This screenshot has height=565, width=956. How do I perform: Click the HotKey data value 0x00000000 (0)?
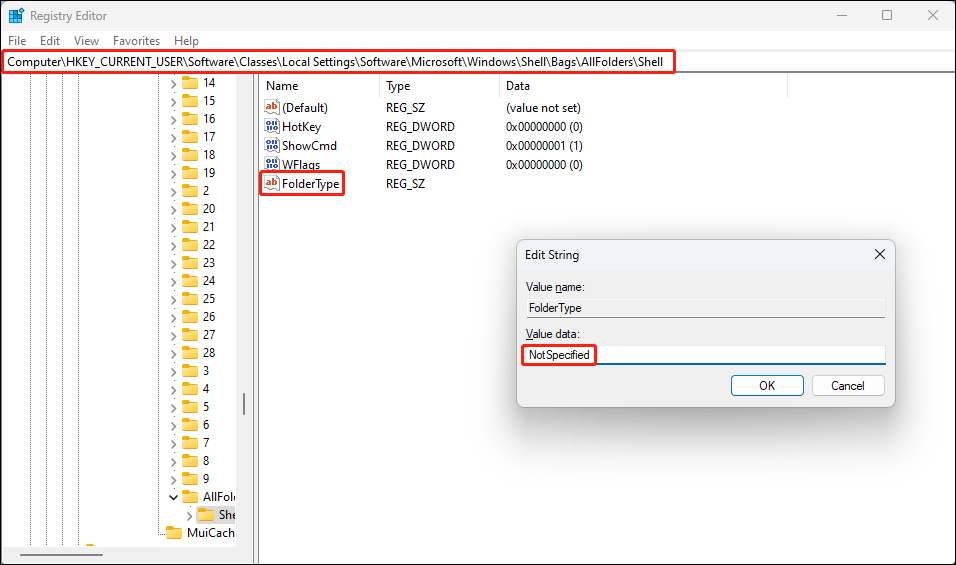click(x=544, y=127)
